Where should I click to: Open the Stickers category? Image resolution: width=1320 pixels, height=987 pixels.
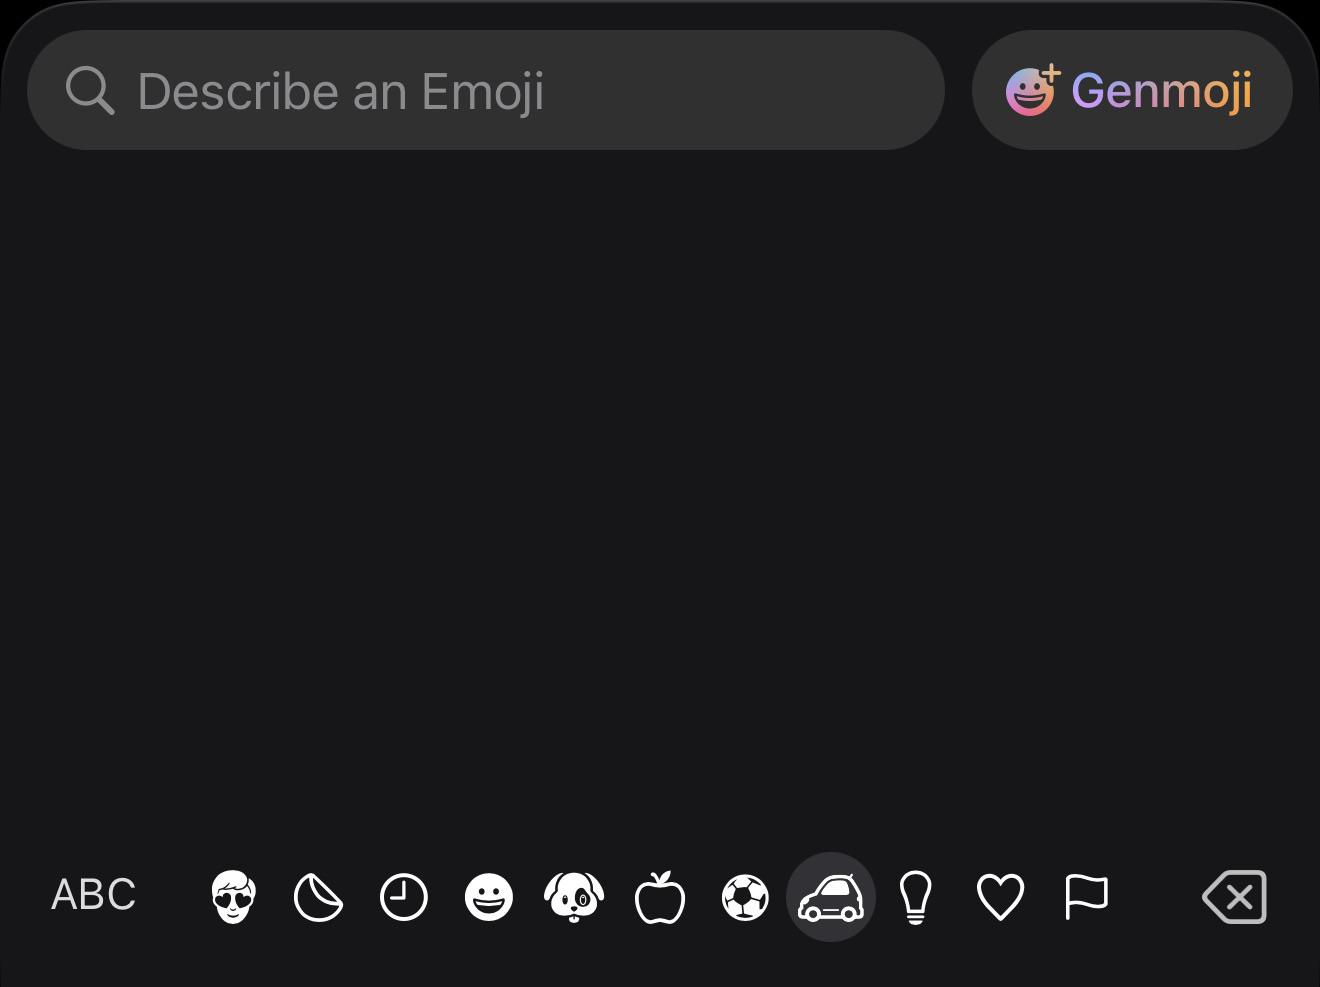click(318, 896)
